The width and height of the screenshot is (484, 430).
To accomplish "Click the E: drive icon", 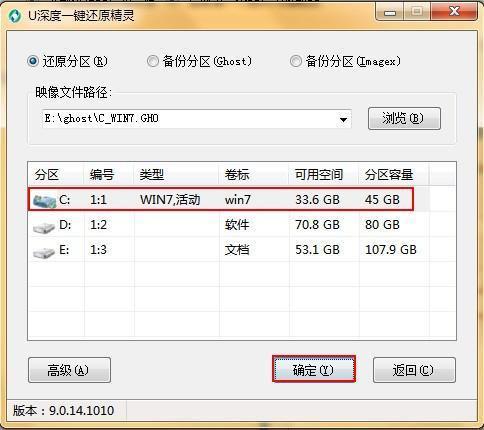I will click(44, 252).
